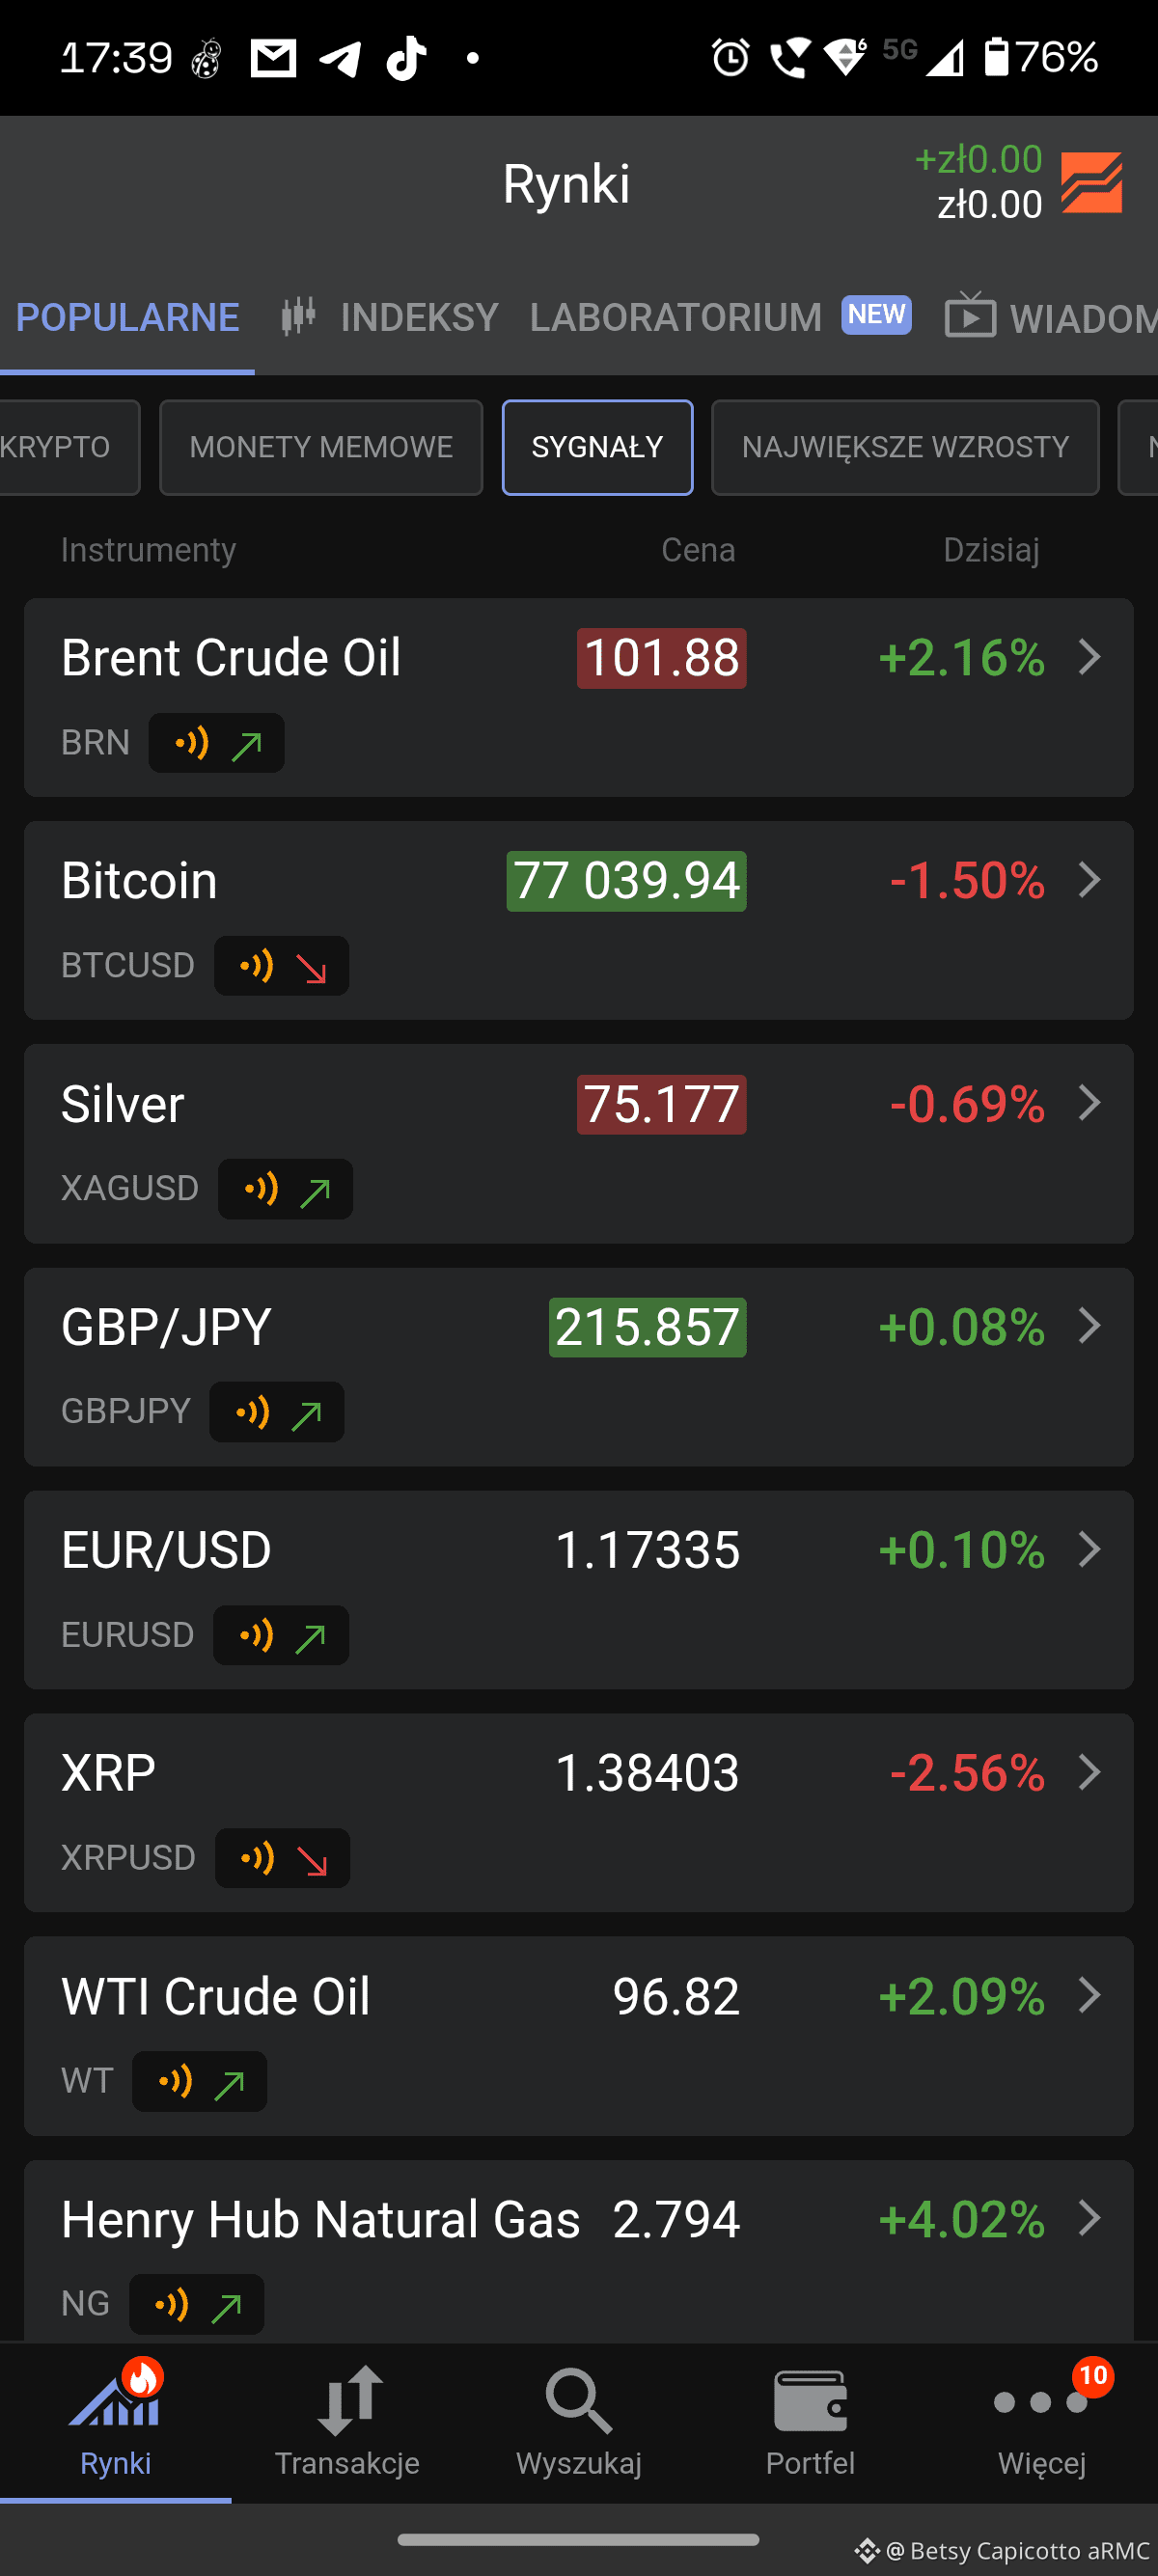Open the EUR/USD instrument
1158x2576 pixels.
coord(579,1590)
